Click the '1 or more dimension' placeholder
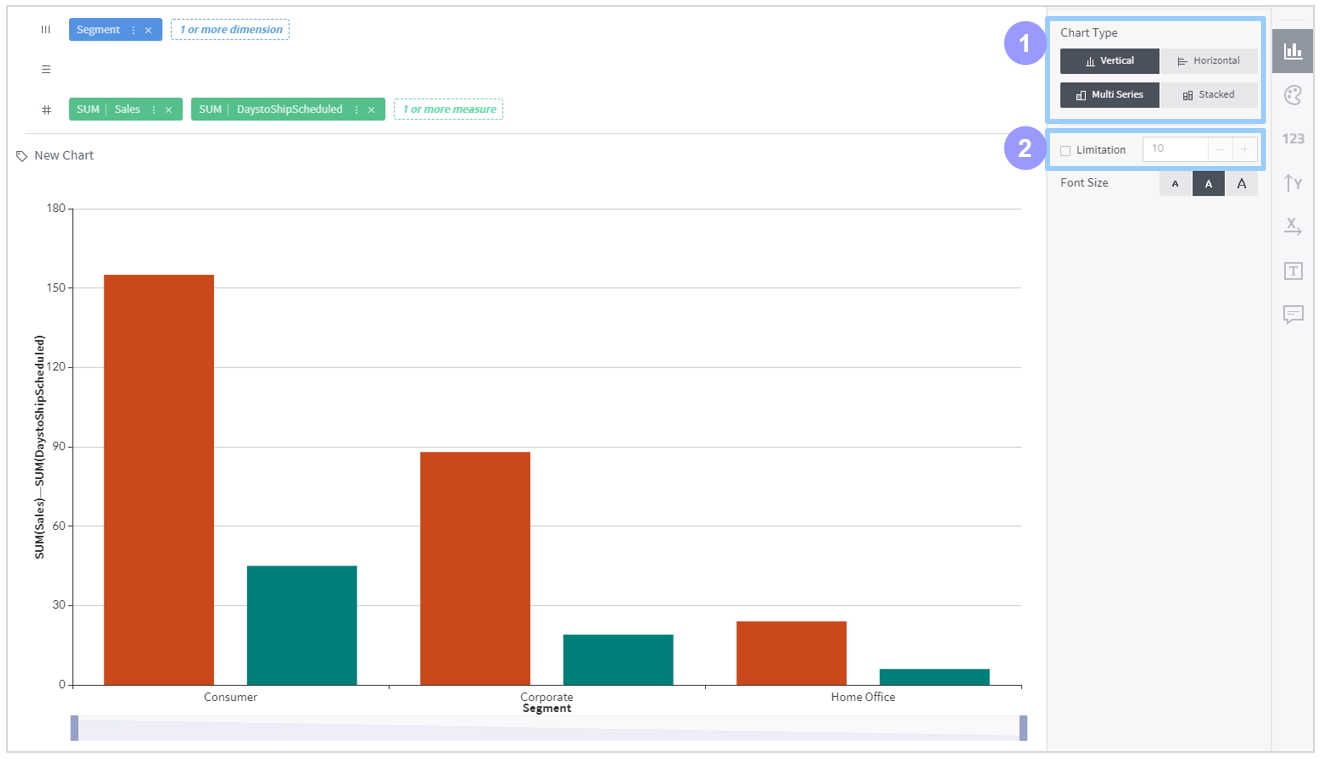1323x759 pixels. [x=231, y=30]
